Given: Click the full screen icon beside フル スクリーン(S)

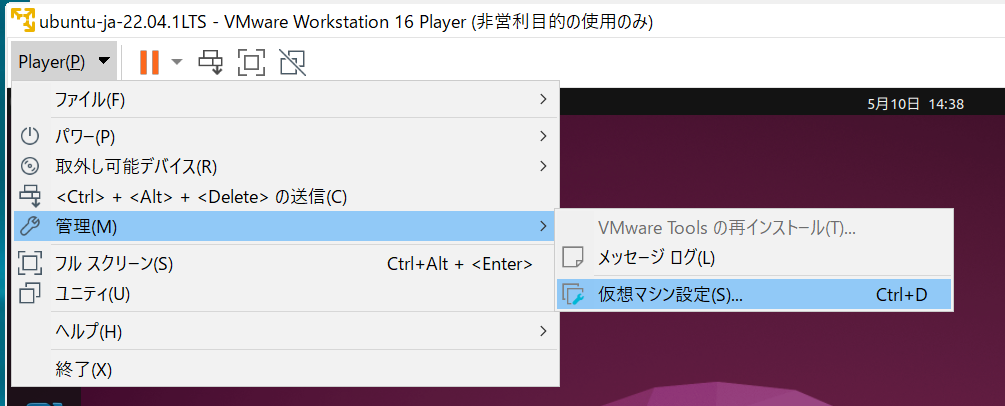Looking at the screenshot, I should point(30,264).
